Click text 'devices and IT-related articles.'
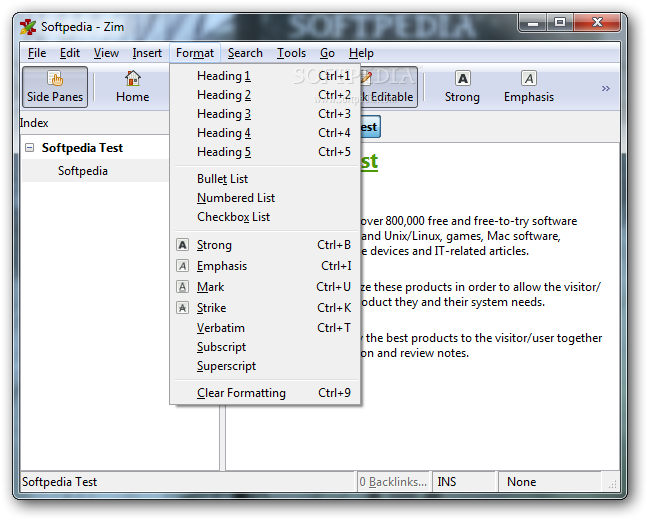Image resolution: width=648 pixels, height=520 pixels. click(450, 251)
